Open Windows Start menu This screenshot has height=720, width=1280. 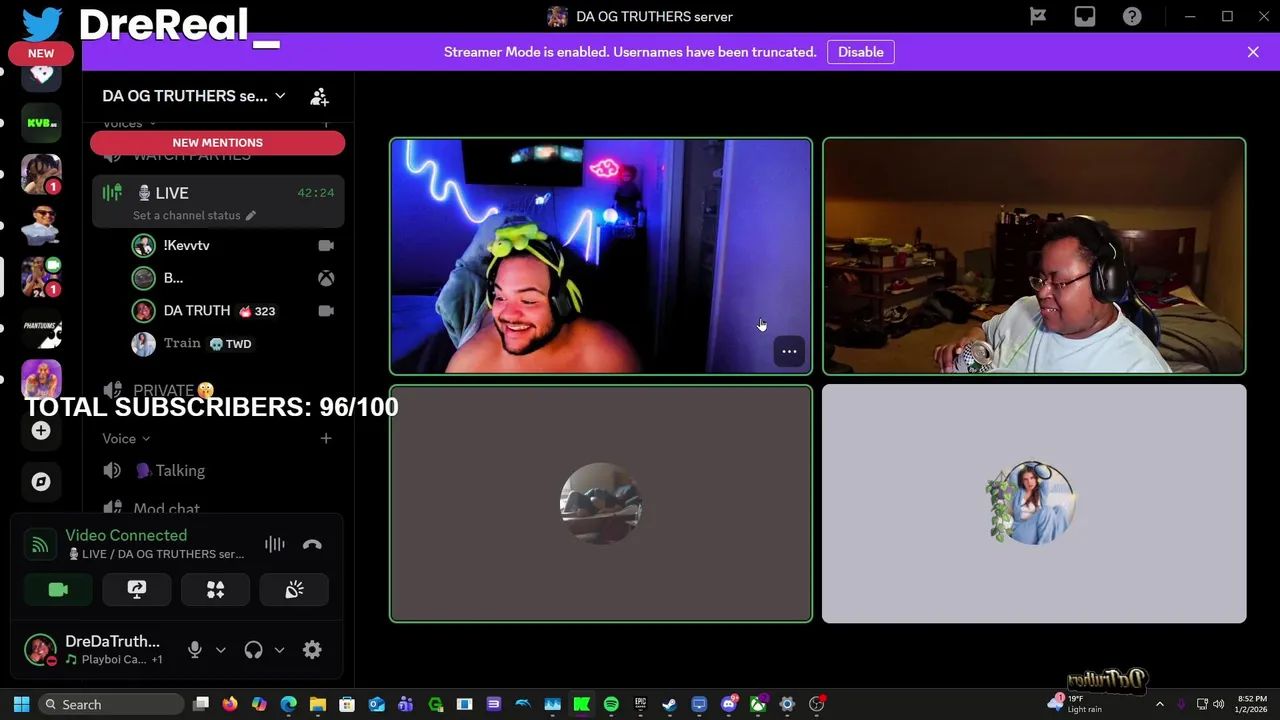pos(21,704)
